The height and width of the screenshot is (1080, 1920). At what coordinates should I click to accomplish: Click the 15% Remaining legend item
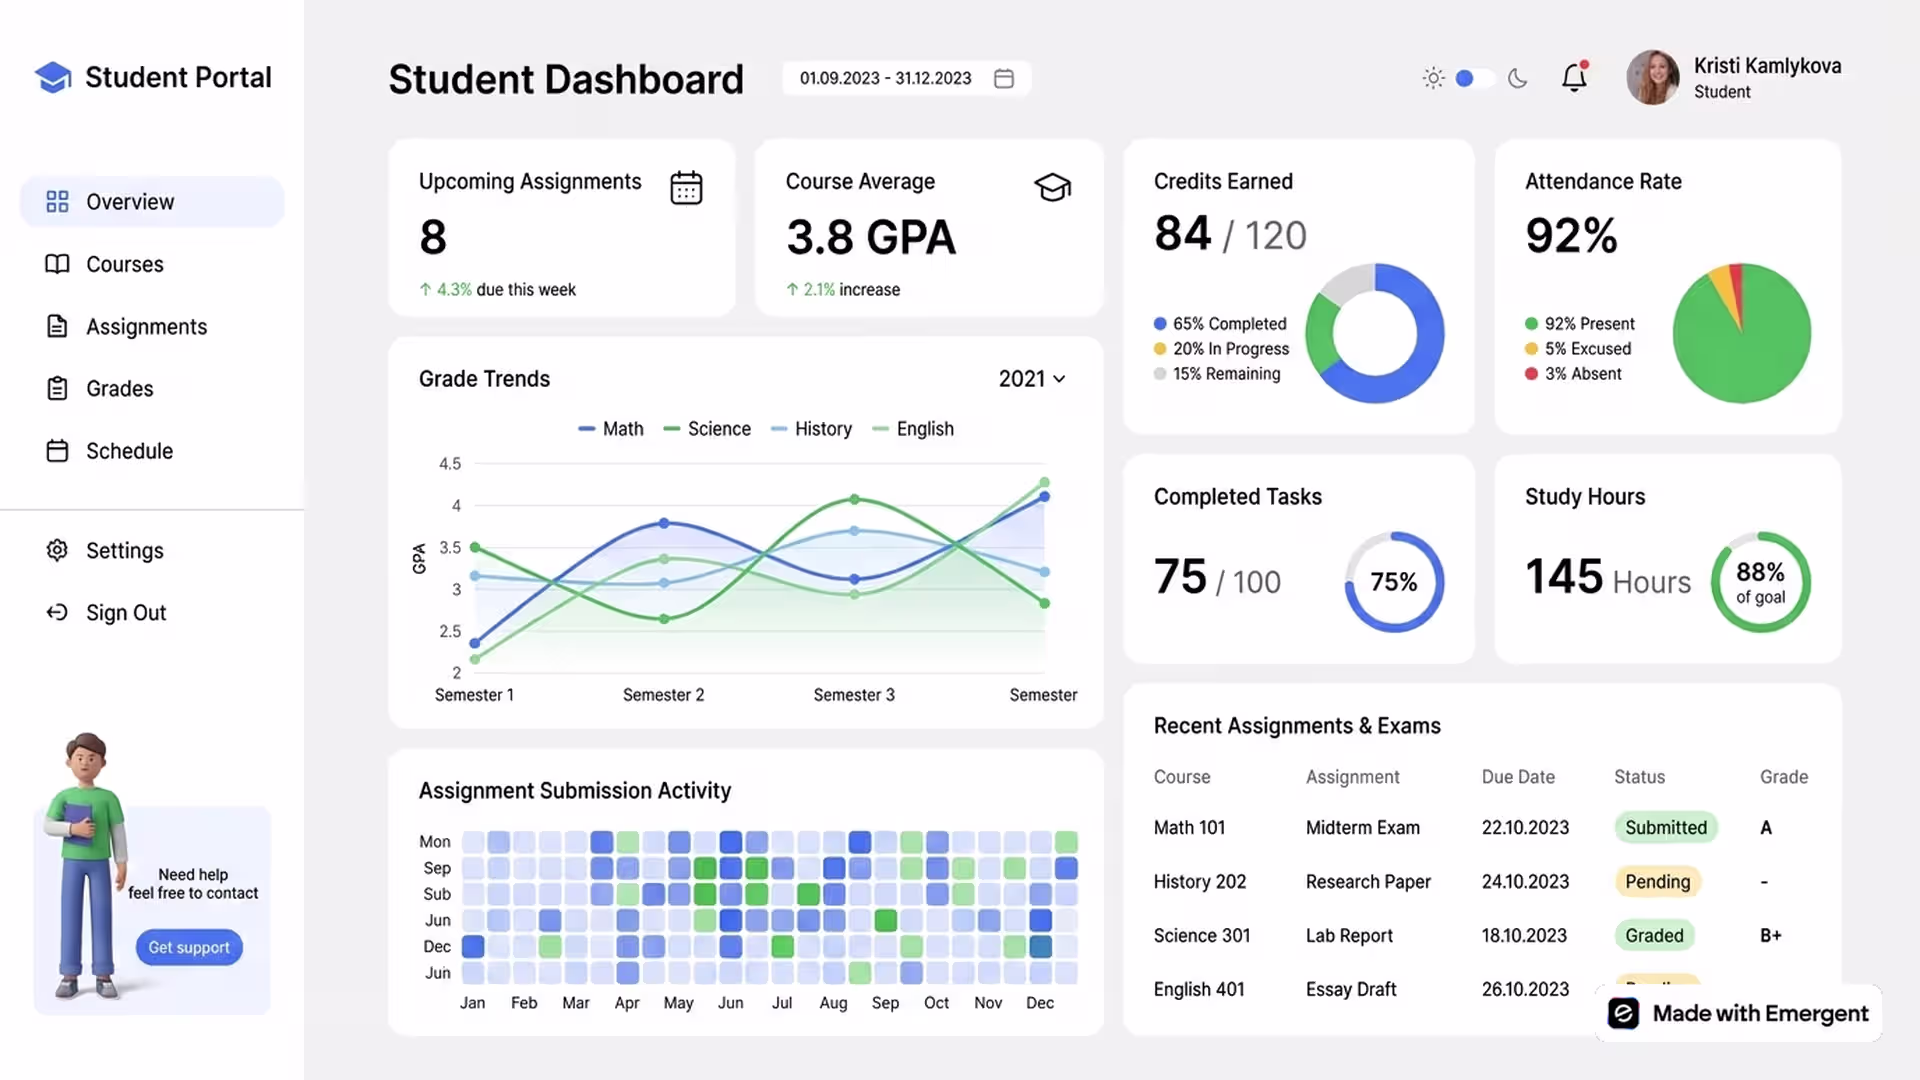1216,374
